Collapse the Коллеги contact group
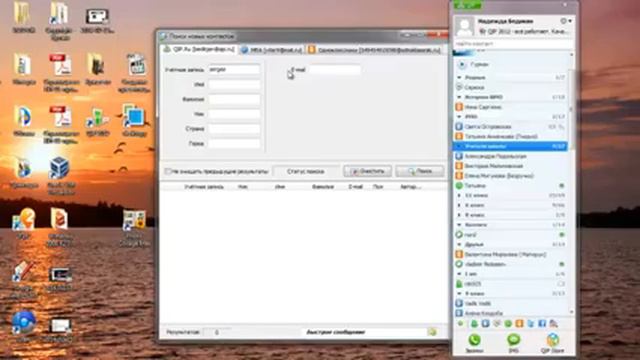 [459, 225]
